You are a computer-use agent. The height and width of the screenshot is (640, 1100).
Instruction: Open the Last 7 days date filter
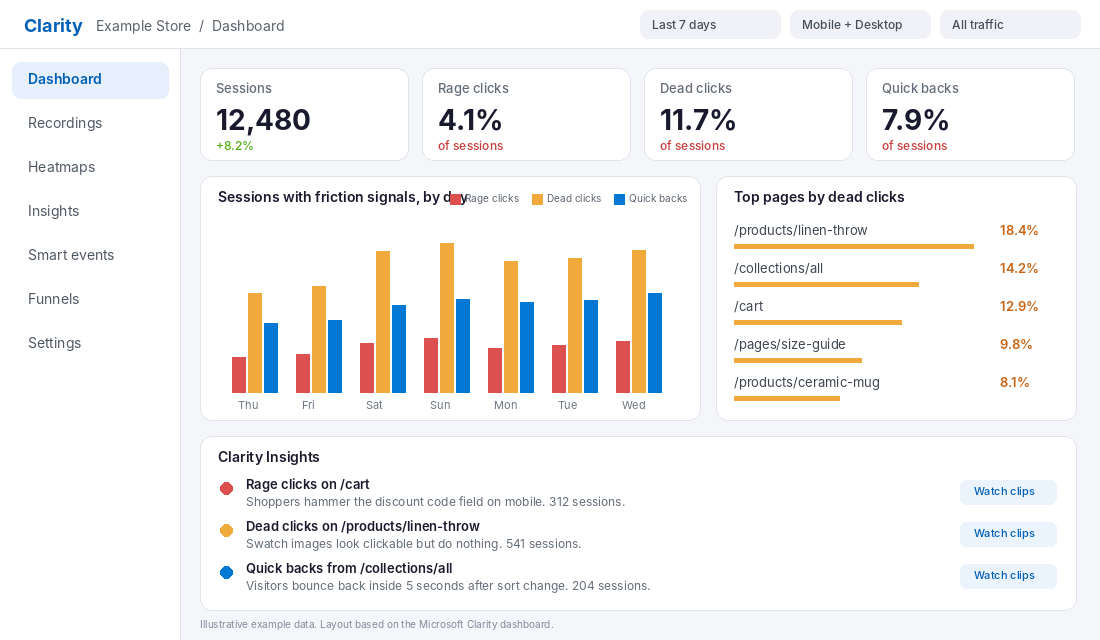(710, 25)
